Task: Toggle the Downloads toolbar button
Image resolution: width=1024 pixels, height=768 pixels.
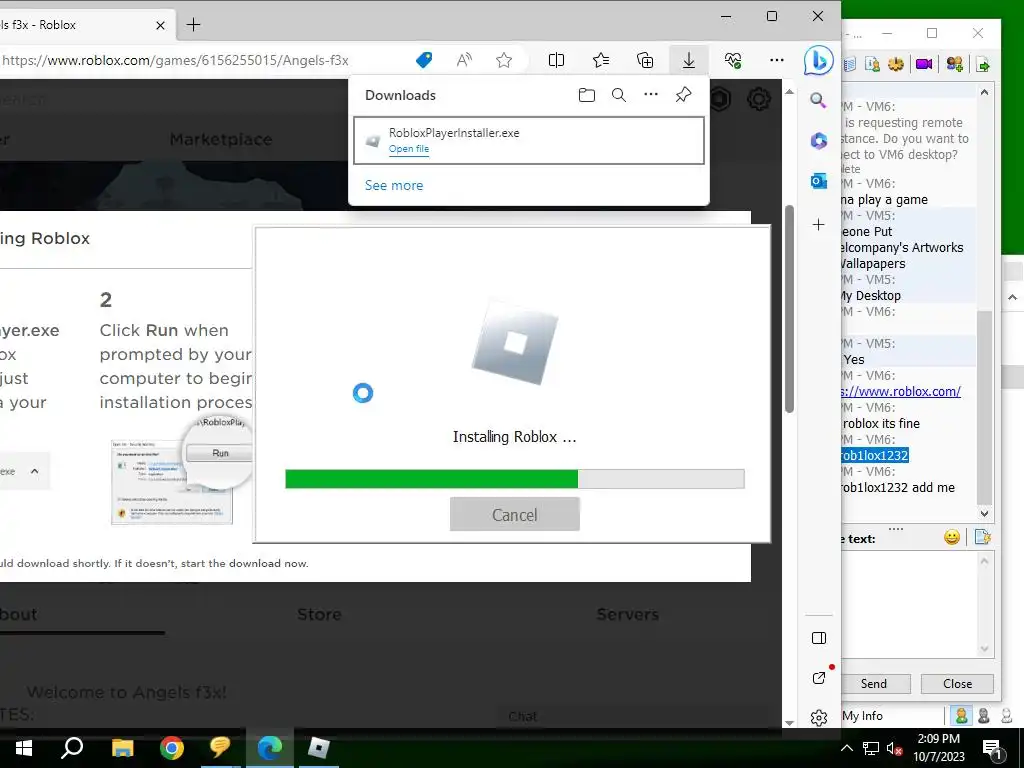Action: (688, 60)
